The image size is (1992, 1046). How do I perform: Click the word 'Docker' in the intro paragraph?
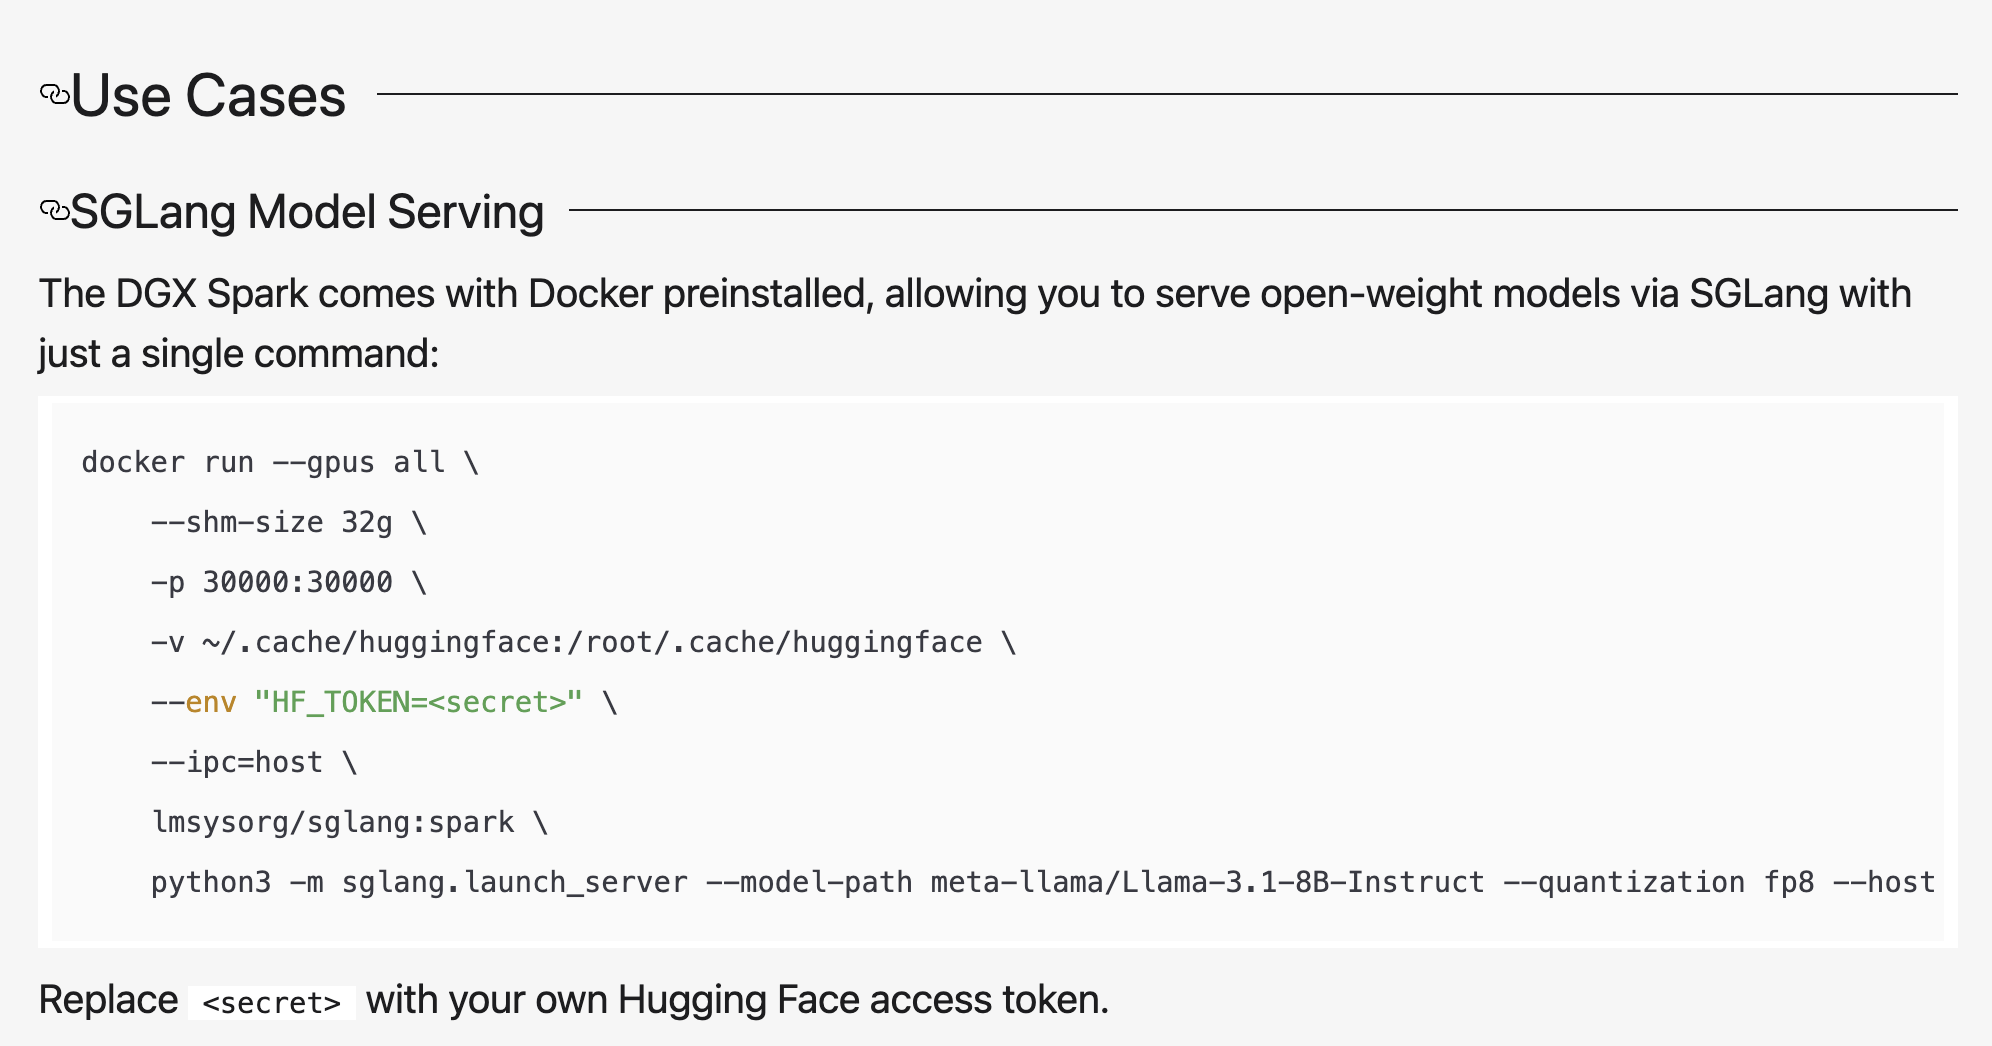(590, 294)
